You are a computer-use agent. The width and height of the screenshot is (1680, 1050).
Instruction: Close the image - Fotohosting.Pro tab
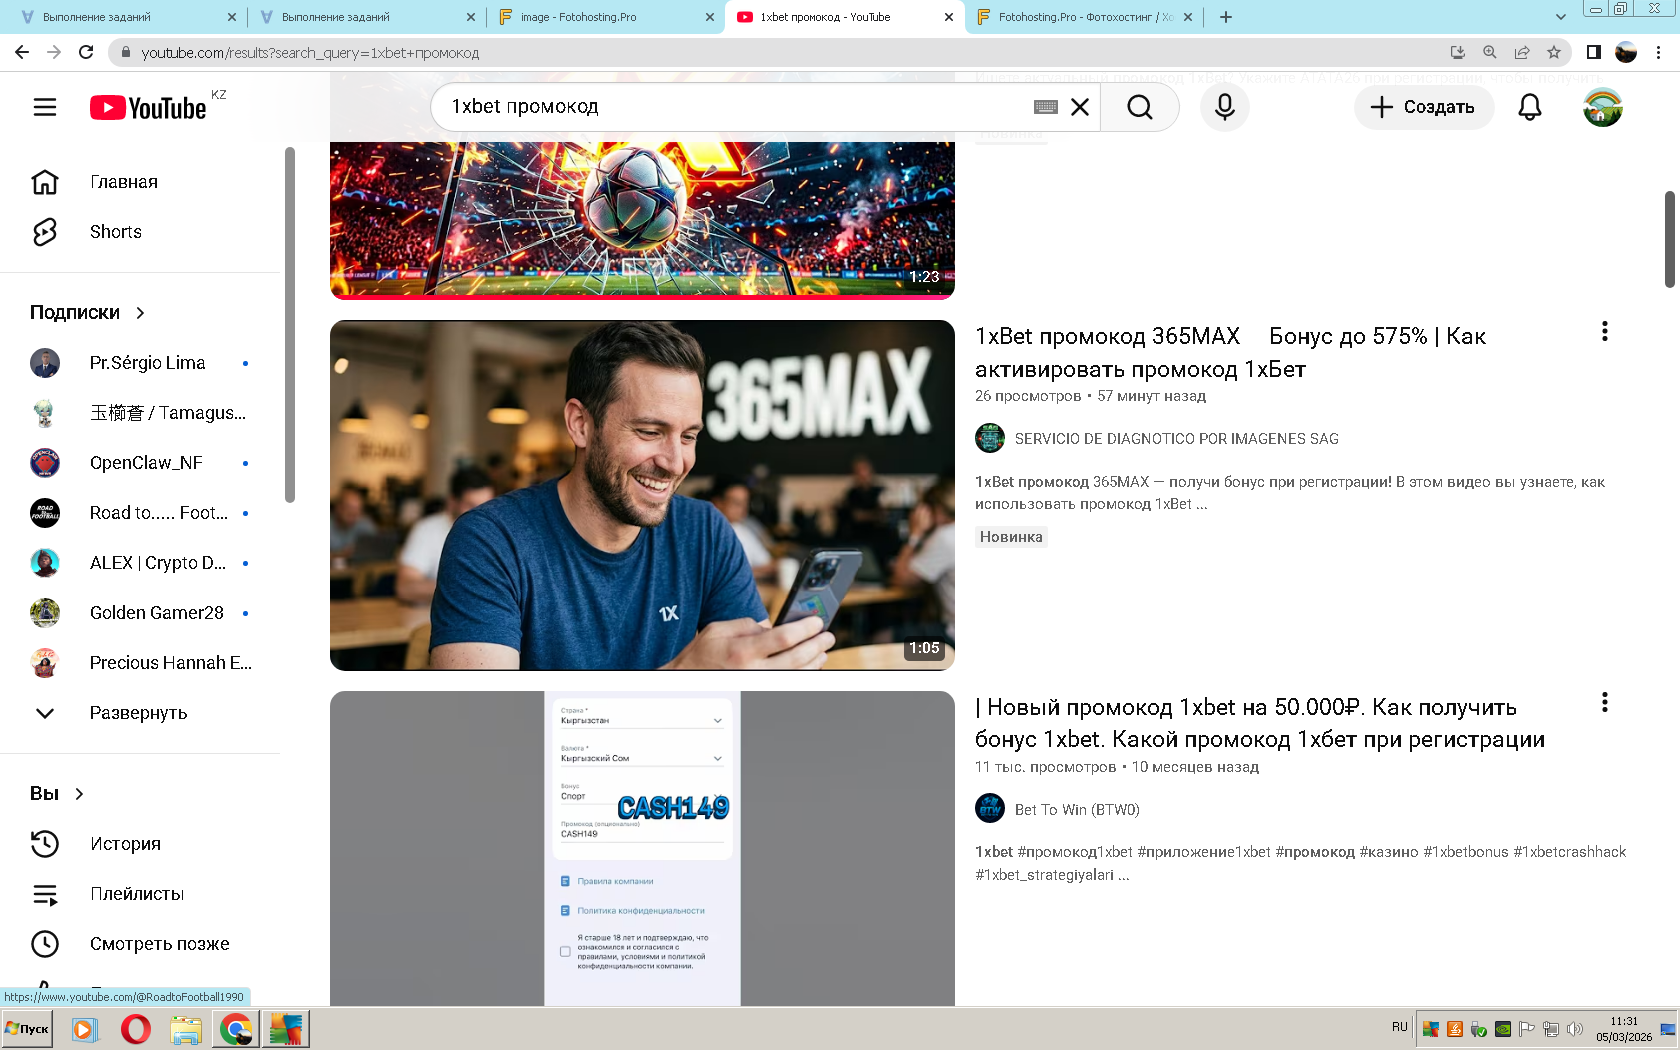pos(710,17)
